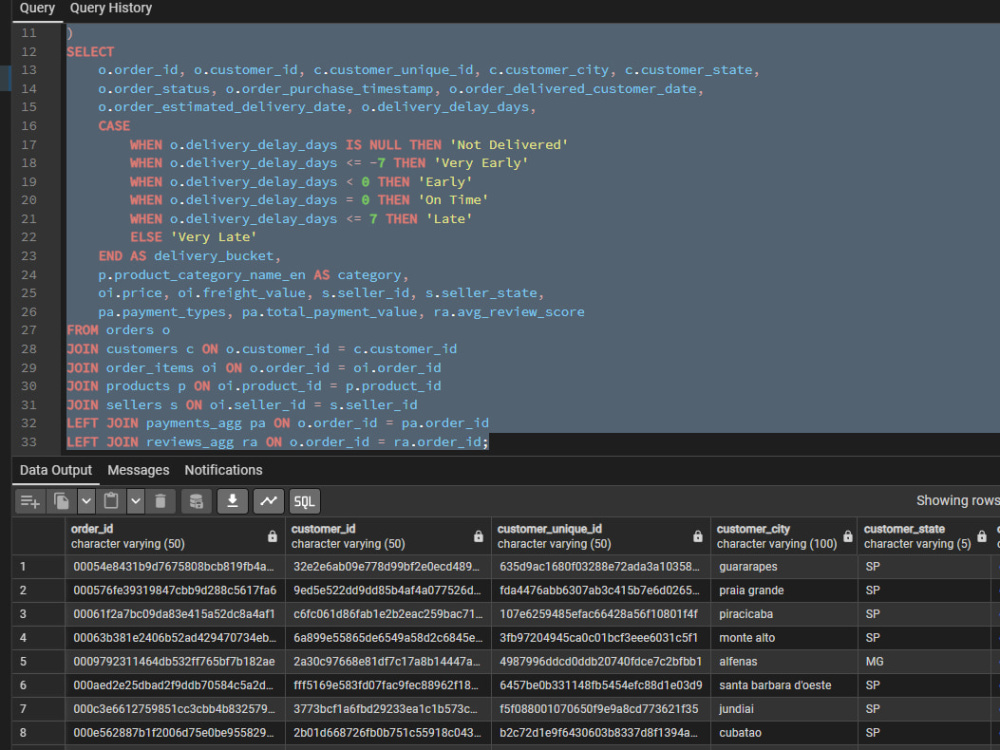Open the copy options dropdown arrow
This screenshot has width=1000, height=750.
(86, 502)
